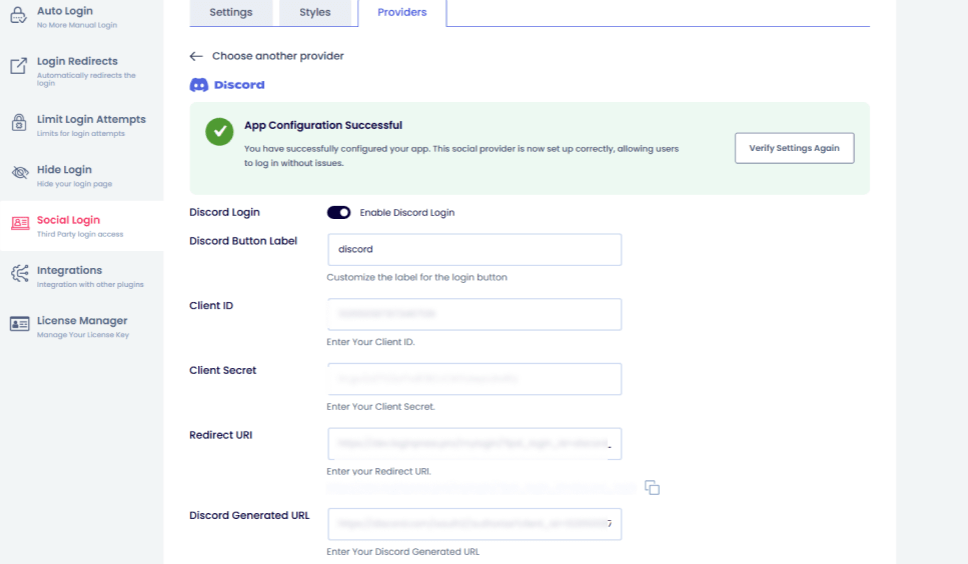
Task: Click the 'Customize the label for the login button' hint
Action: (x=417, y=278)
